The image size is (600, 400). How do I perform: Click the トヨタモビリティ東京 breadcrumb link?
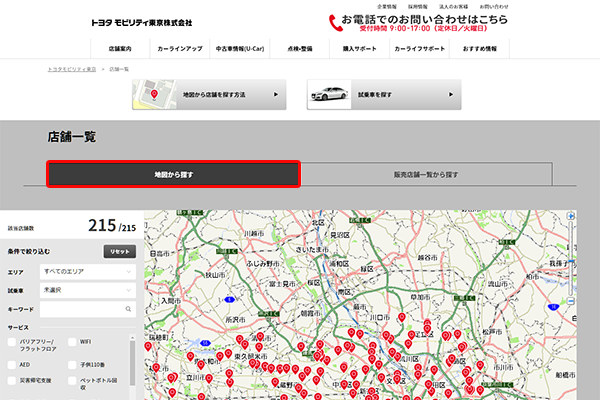[x=72, y=69]
